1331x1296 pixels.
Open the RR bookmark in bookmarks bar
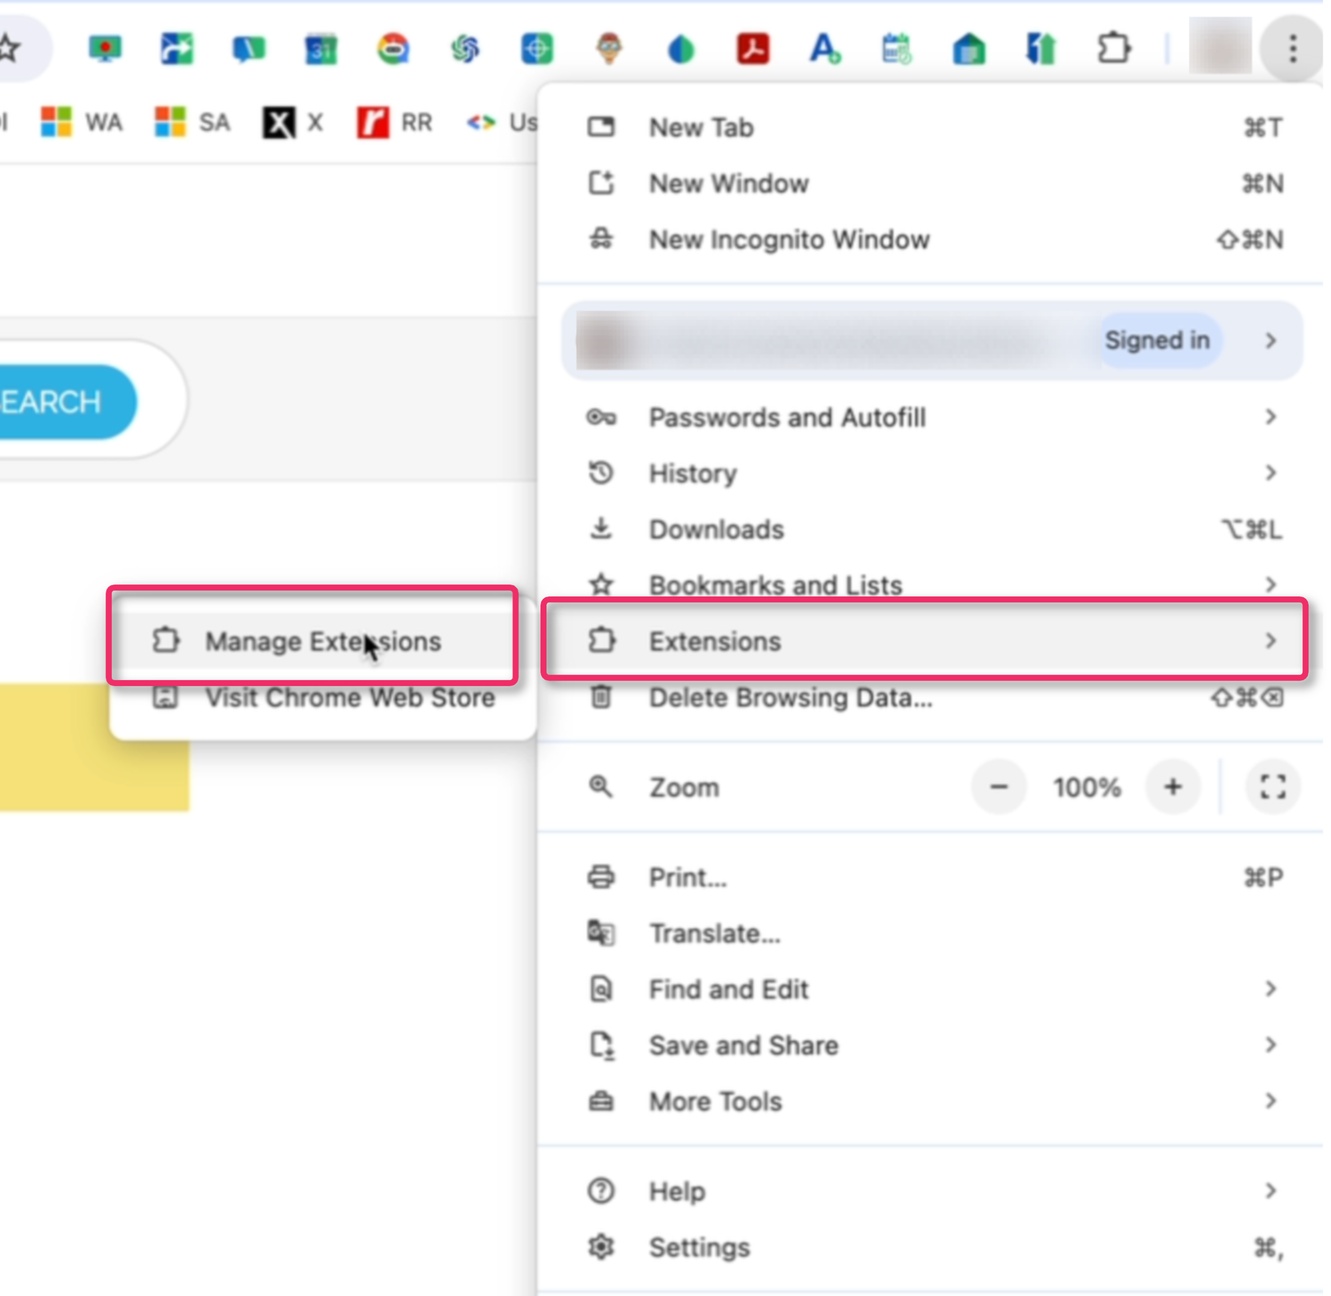(395, 123)
